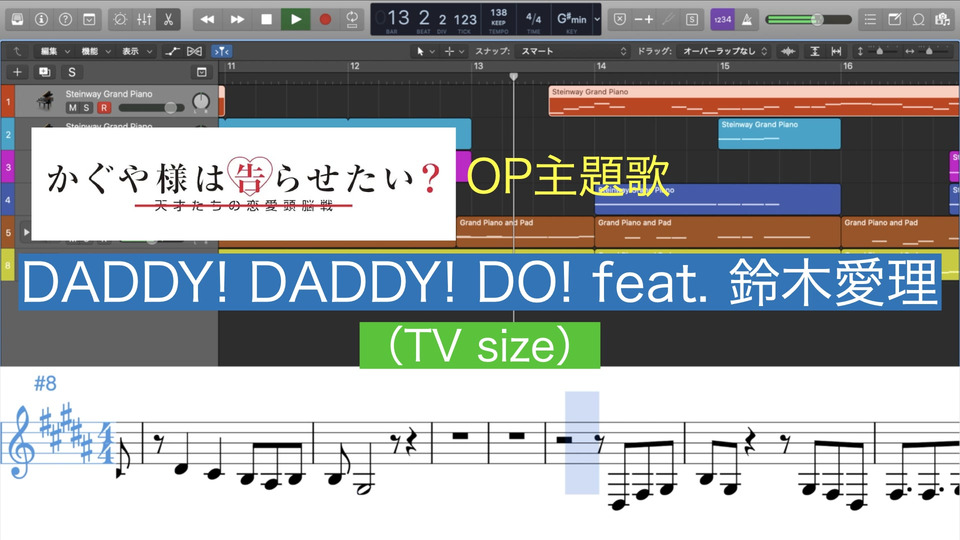The height and width of the screenshot is (540, 960).
Task: Solo track 1 with its S button
Action: 86,108
